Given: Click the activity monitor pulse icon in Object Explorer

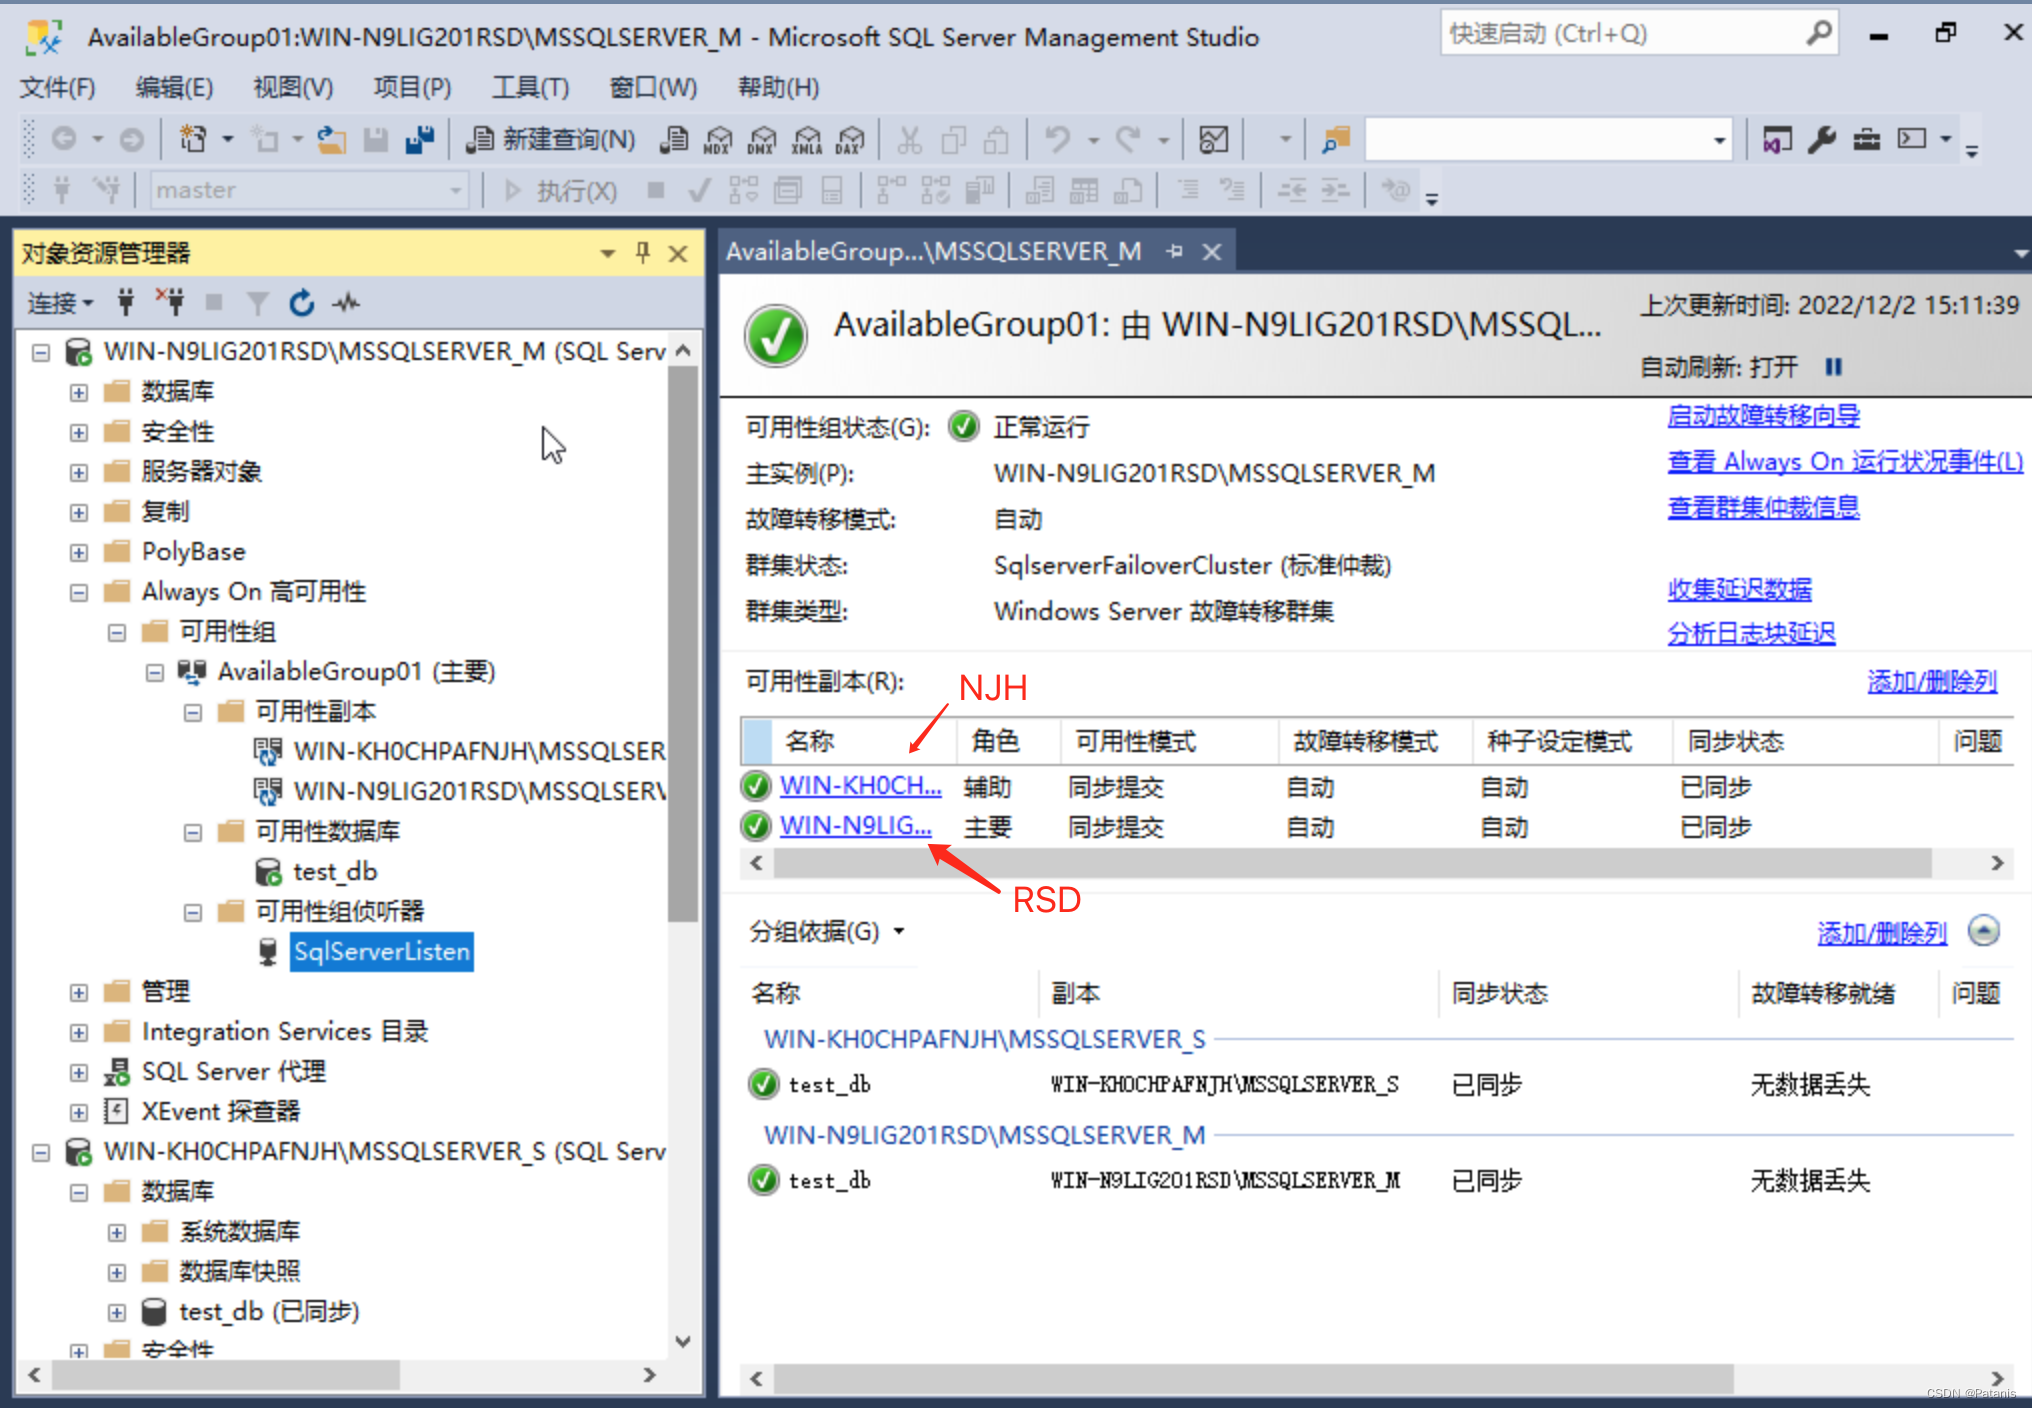Looking at the screenshot, I should [346, 302].
